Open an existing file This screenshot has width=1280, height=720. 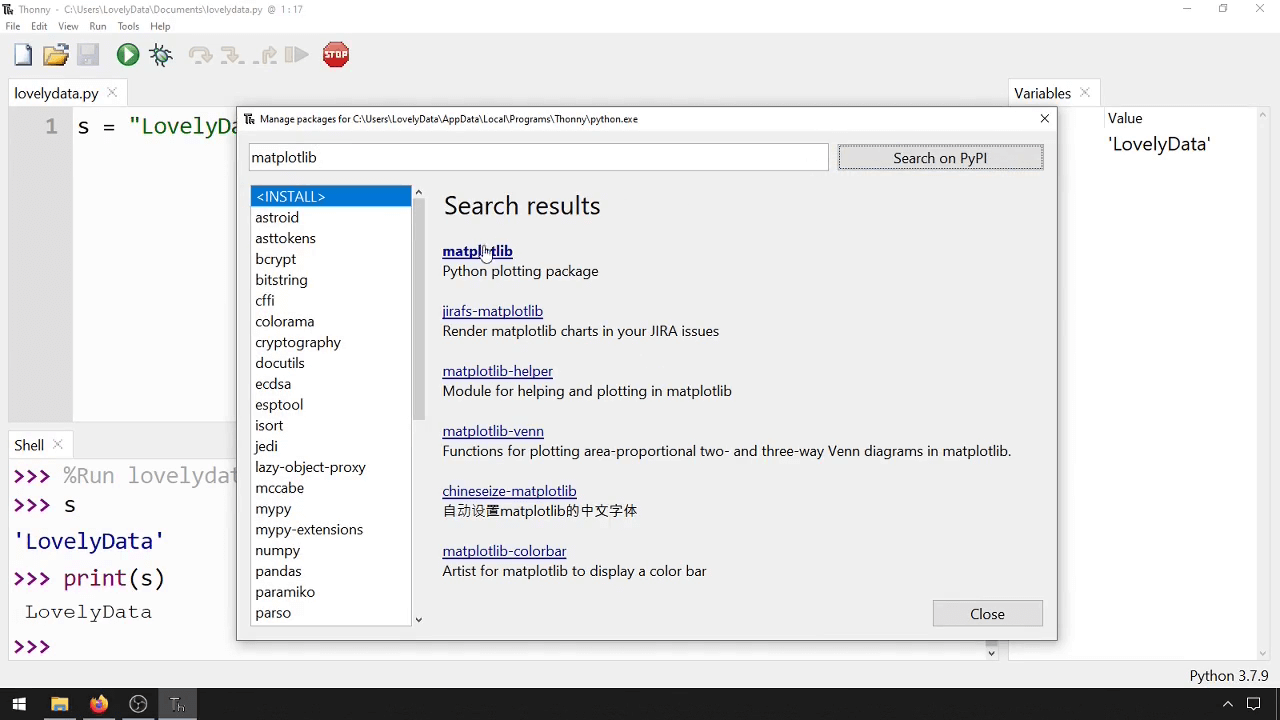coord(55,54)
